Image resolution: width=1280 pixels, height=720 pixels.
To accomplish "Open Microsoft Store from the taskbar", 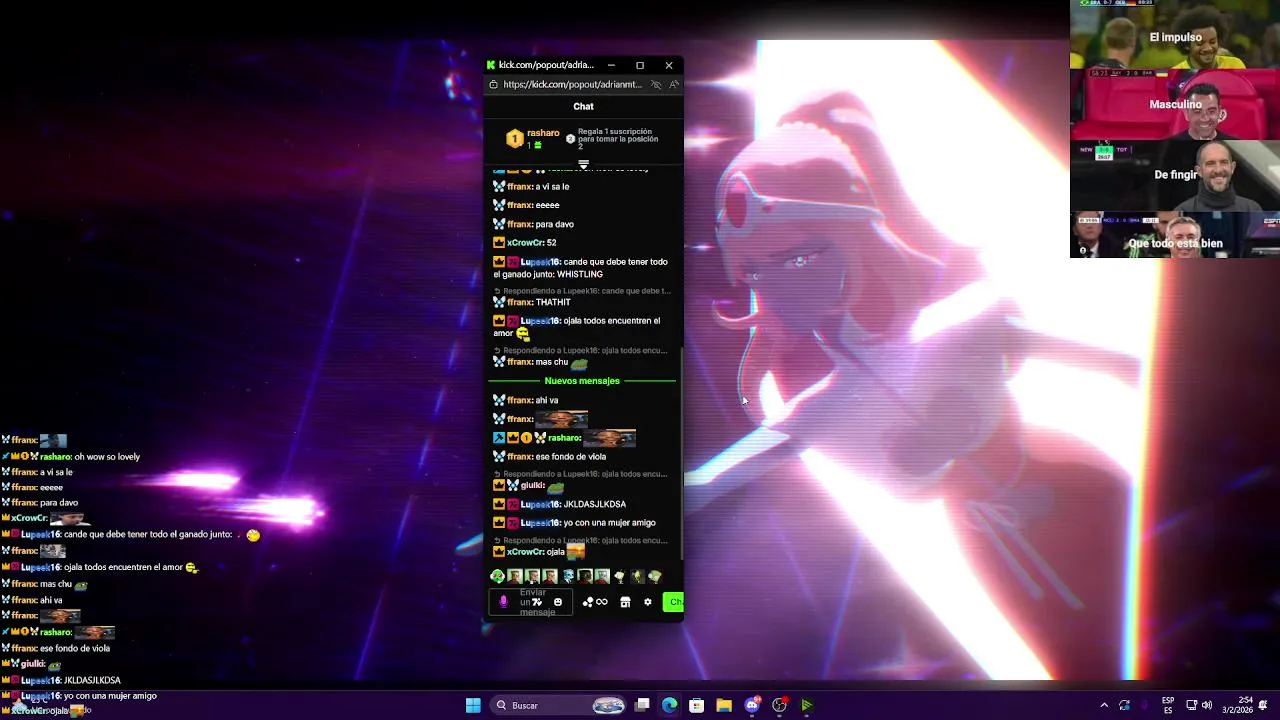I will pos(697,705).
